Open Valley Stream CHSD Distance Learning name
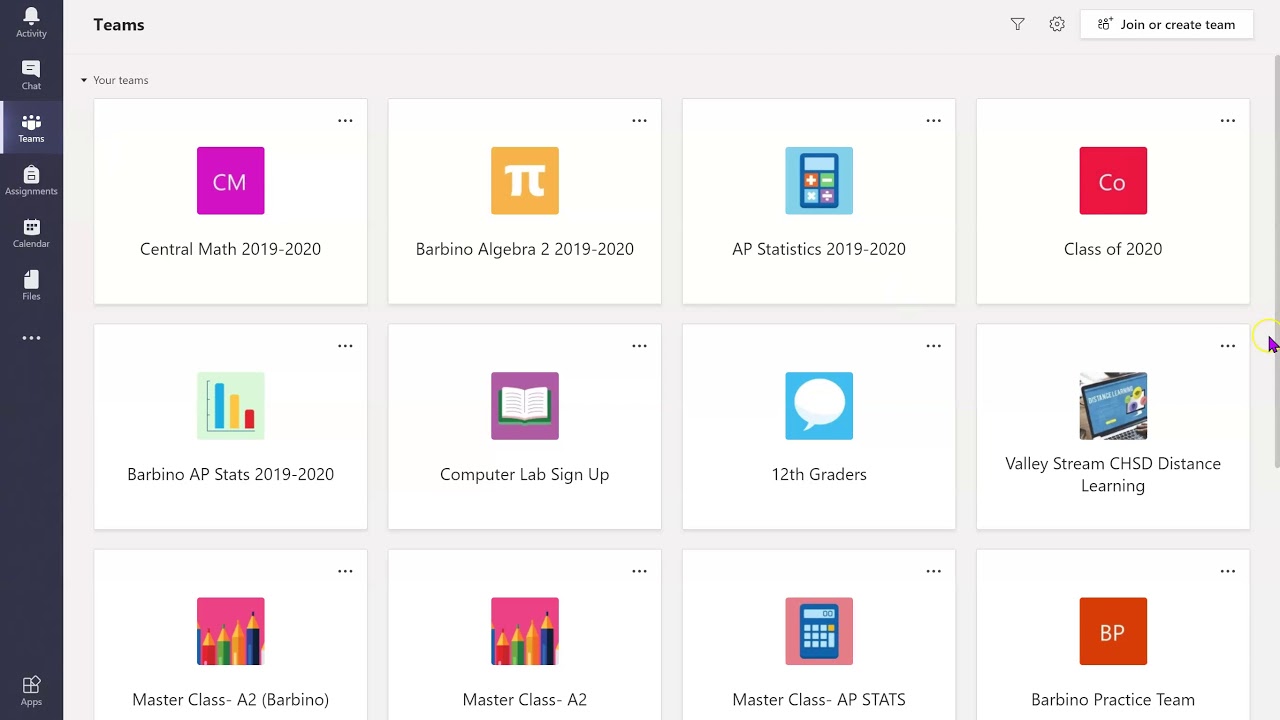1280x720 pixels. pyautogui.click(x=1113, y=475)
